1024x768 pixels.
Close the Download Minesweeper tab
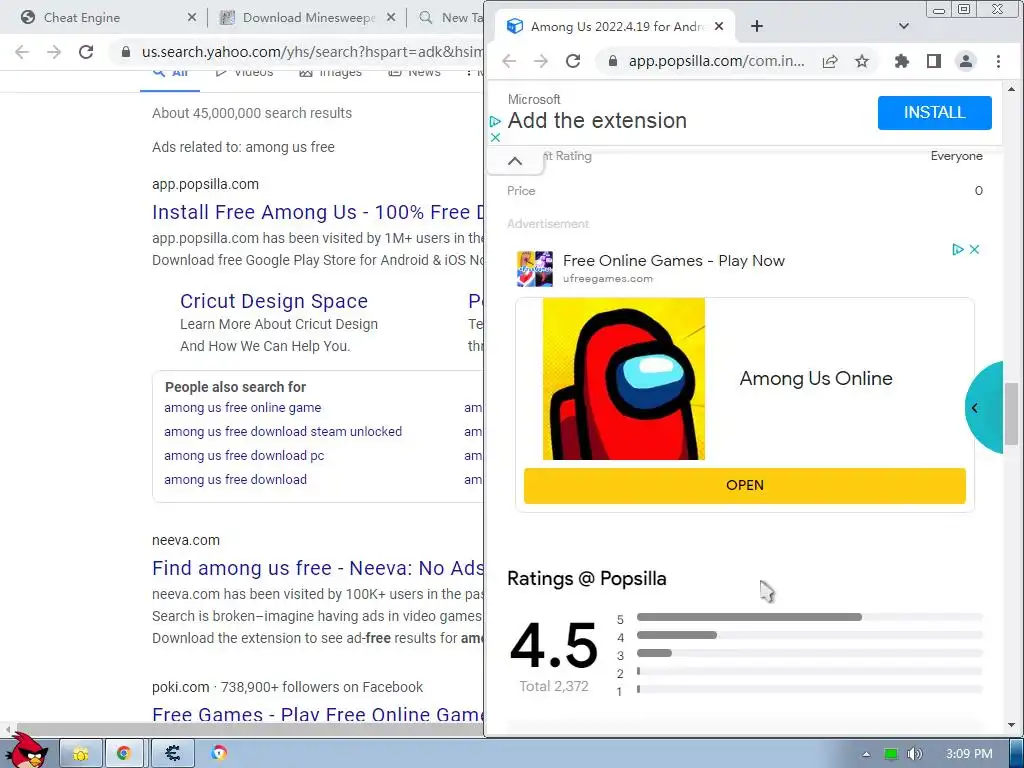[x=391, y=18]
